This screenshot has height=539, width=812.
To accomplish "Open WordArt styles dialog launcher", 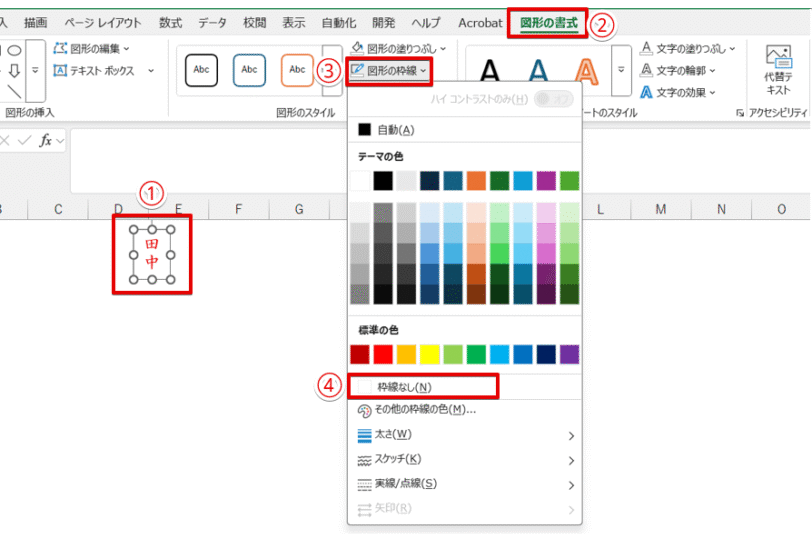I will coord(740,113).
